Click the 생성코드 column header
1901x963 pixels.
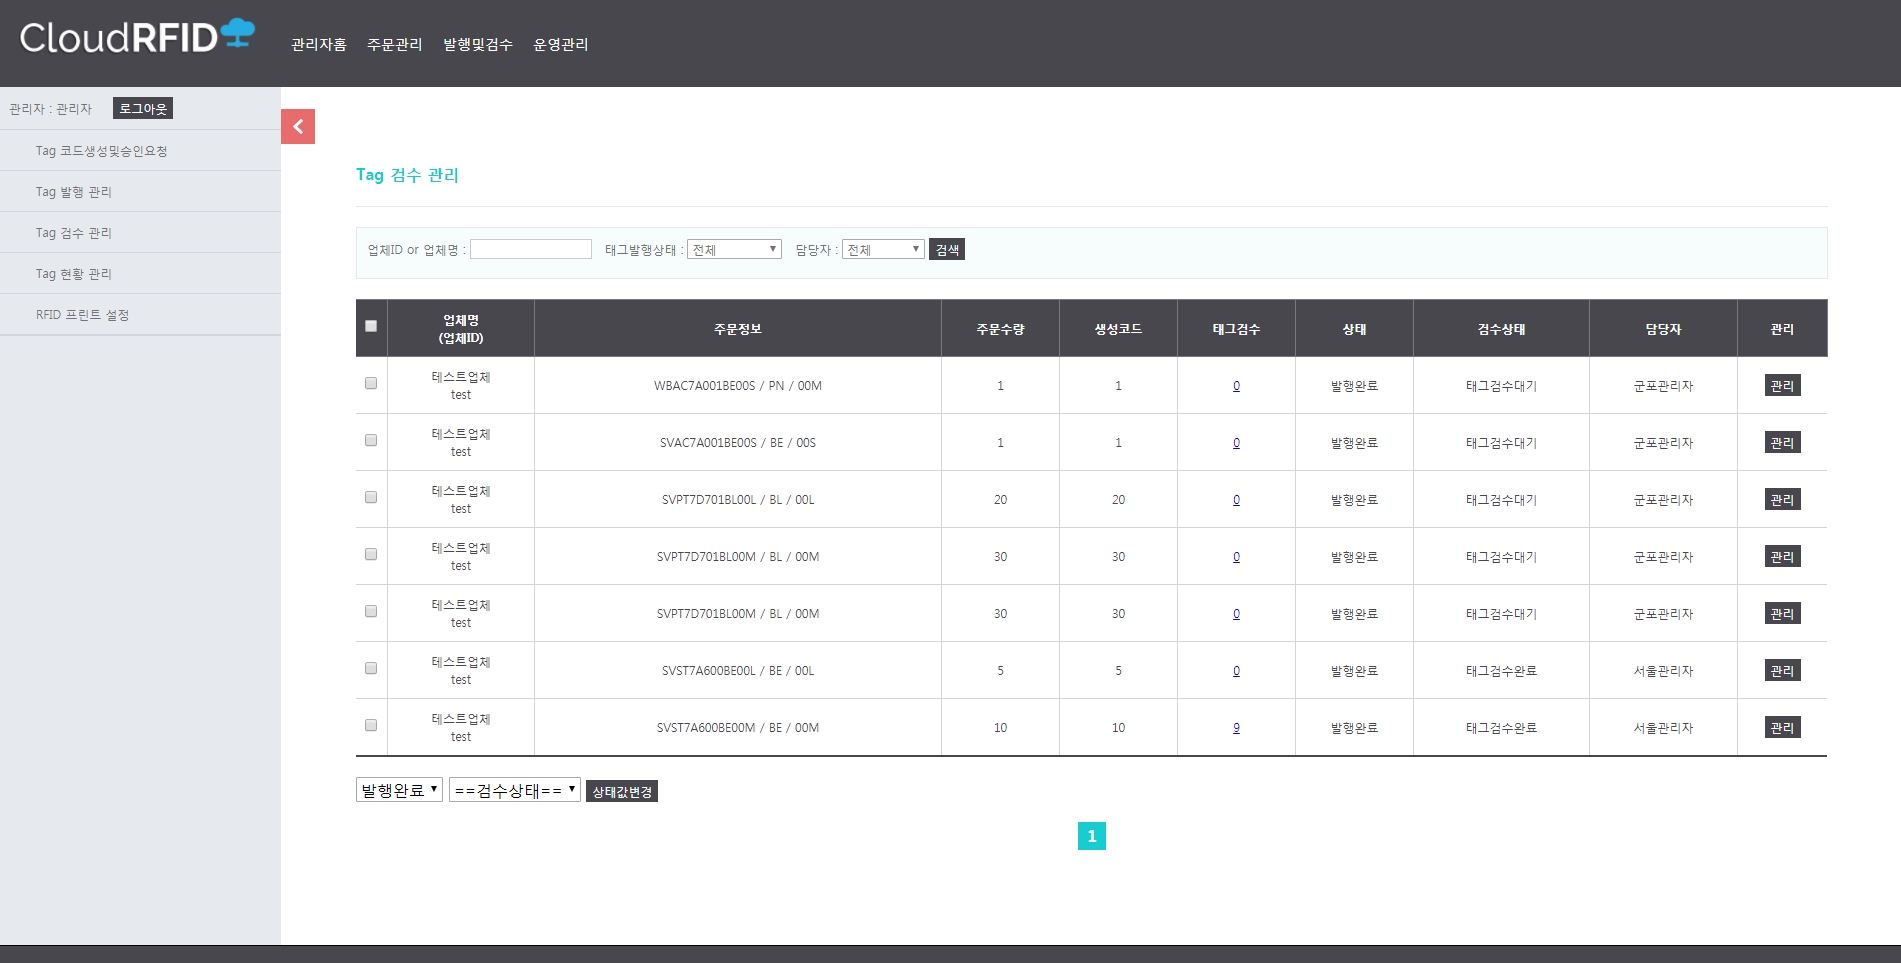(x=1118, y=329)
